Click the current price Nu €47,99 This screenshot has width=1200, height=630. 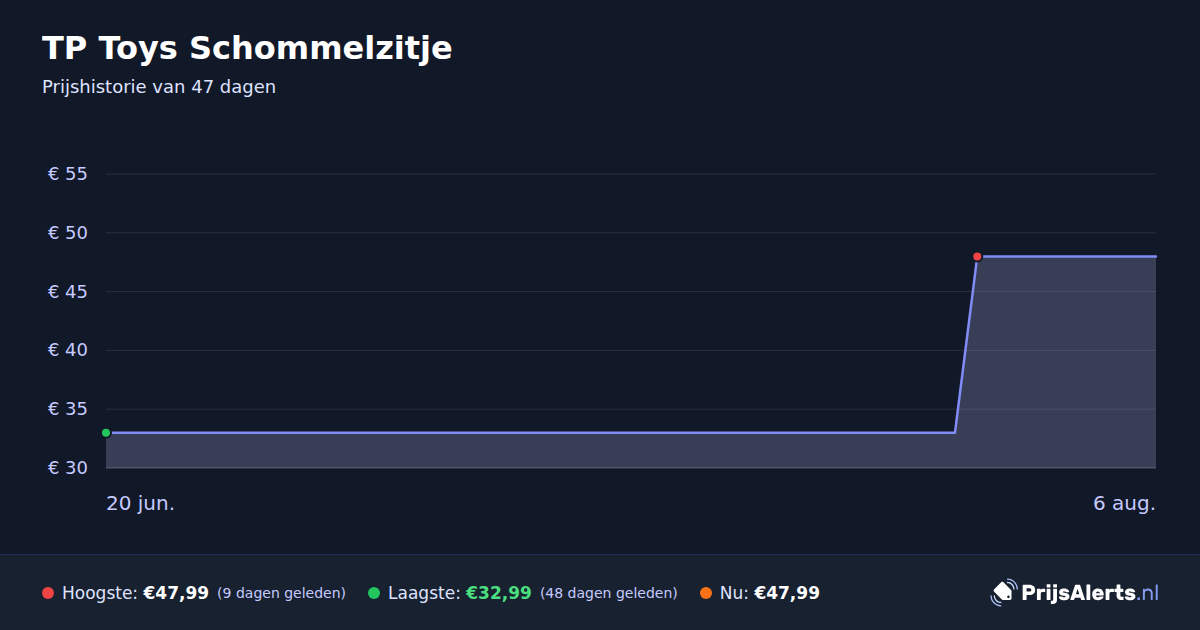click(770, 593)
